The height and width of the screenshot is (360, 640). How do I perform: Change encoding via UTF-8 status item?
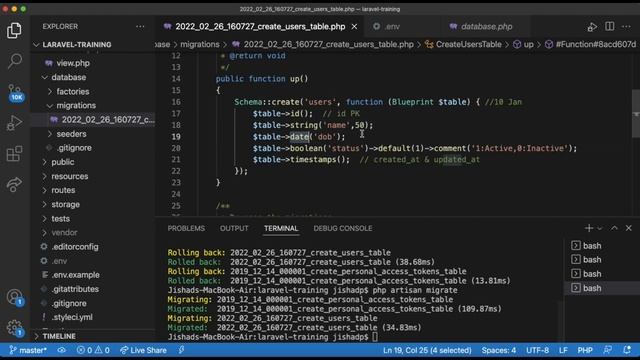tap(537, 350)
